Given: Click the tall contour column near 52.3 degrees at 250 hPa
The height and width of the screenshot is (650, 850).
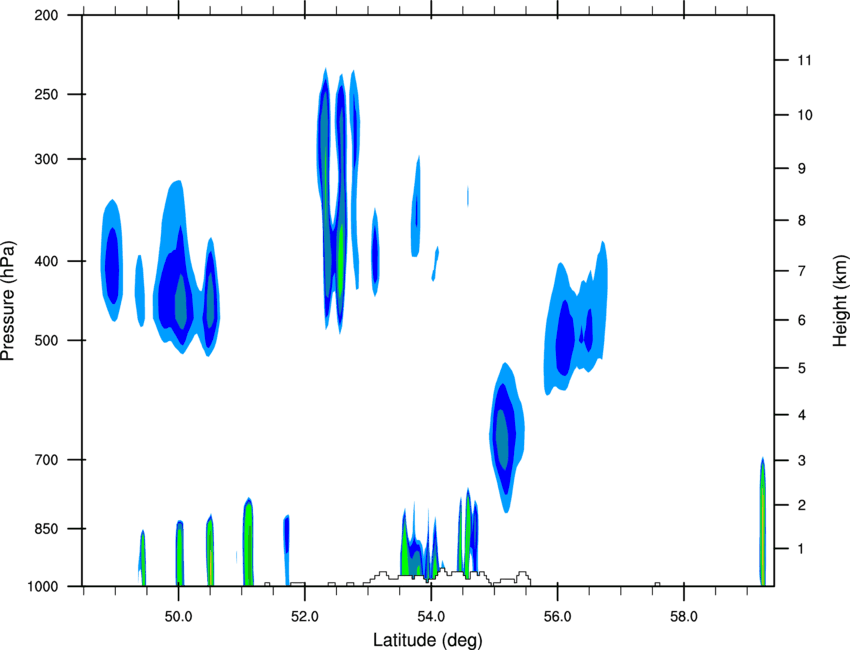Looking at the screenshot, I should pos(324,198).
